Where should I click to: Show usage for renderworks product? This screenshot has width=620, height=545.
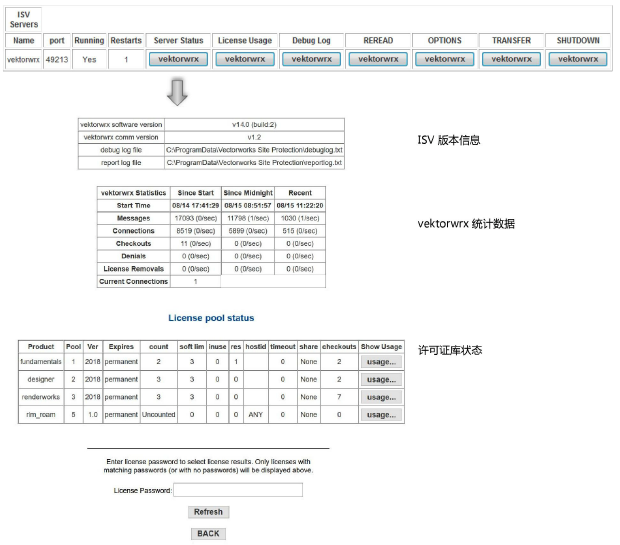pyautogui.click(x=381, y=397)
